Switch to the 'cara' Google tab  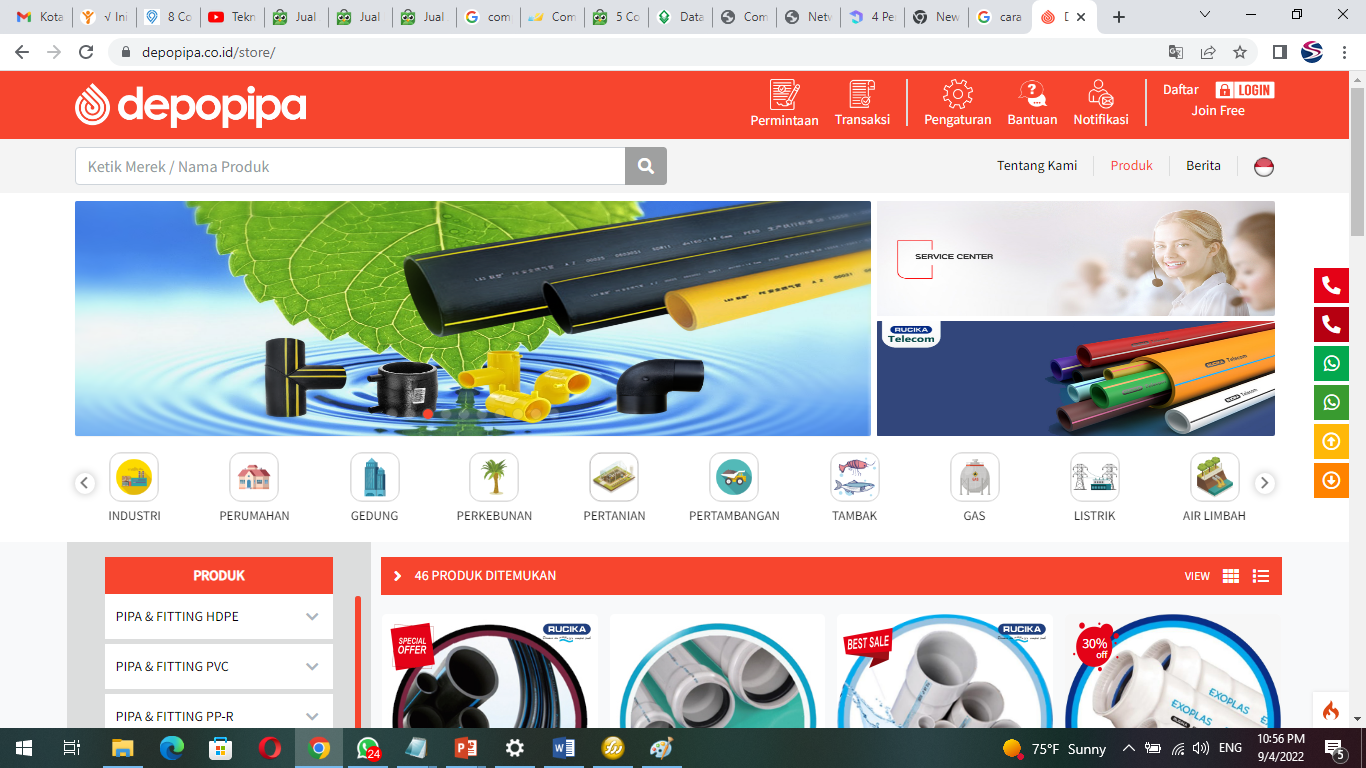[999, 17]
